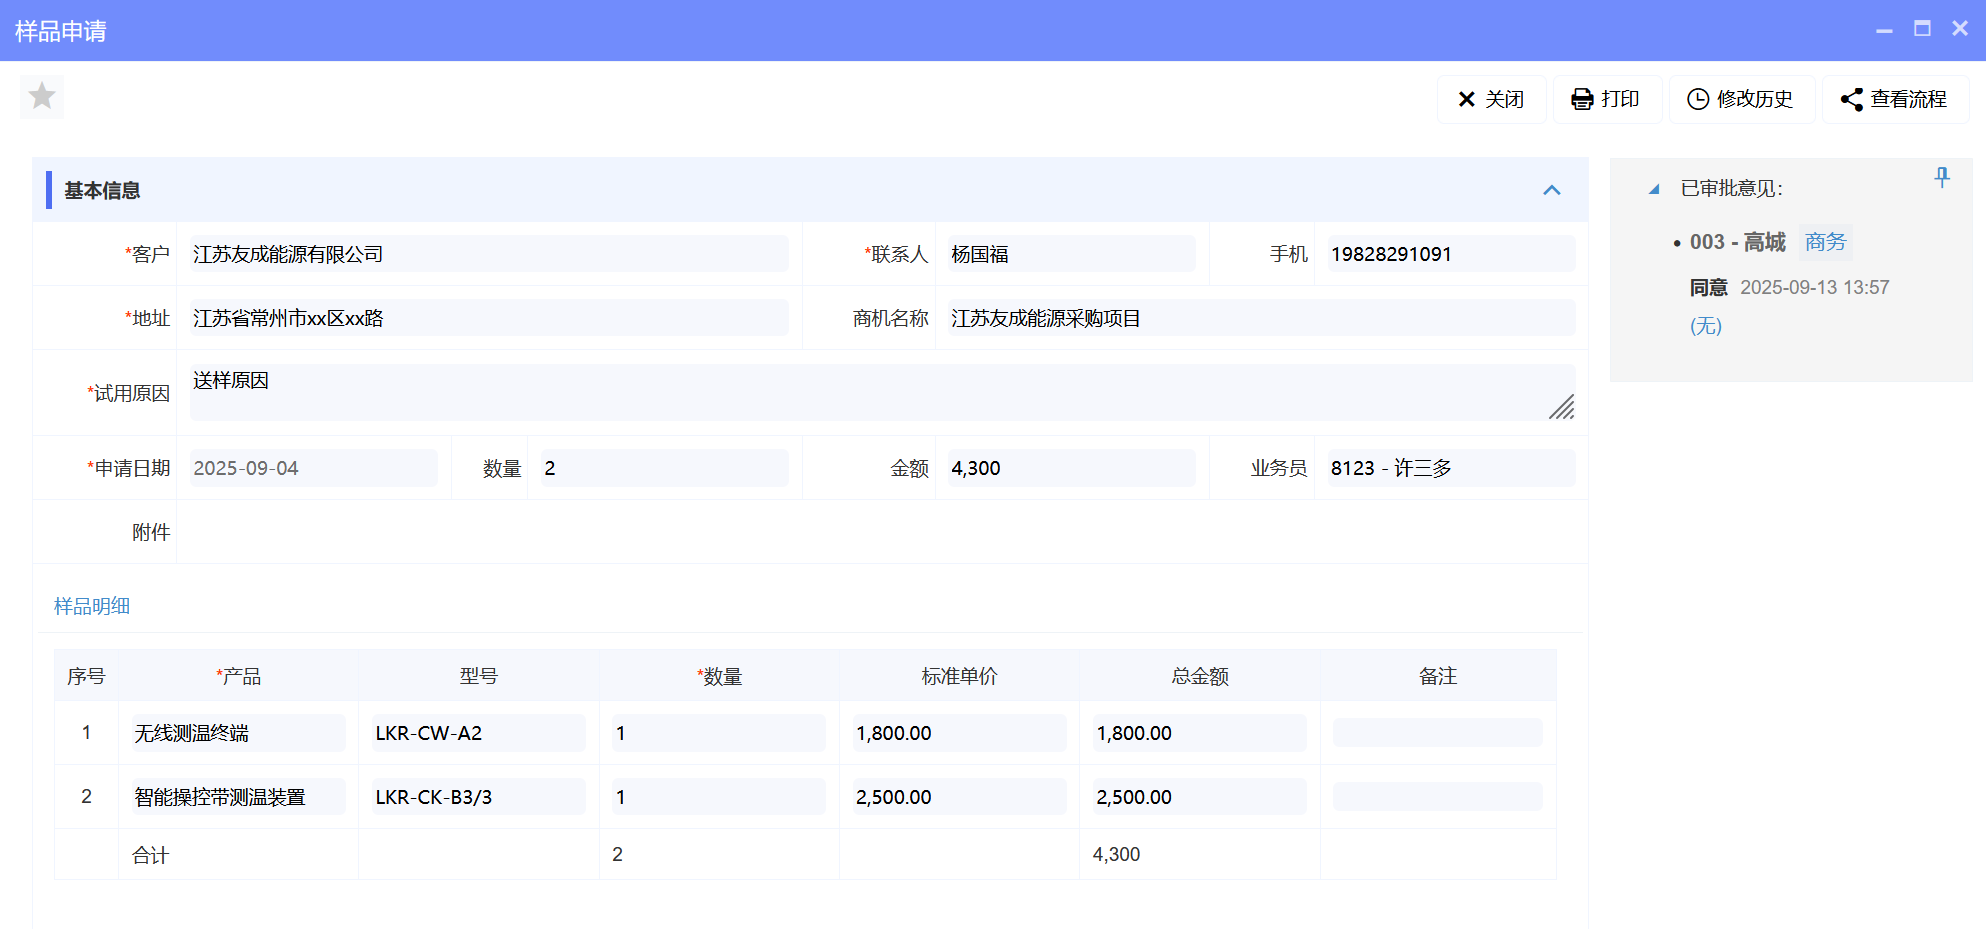The width and height of the screenshot is (1986, 929).
Task: Edit the quantity of 无线测温终端 row
Action: coord(717,732)
